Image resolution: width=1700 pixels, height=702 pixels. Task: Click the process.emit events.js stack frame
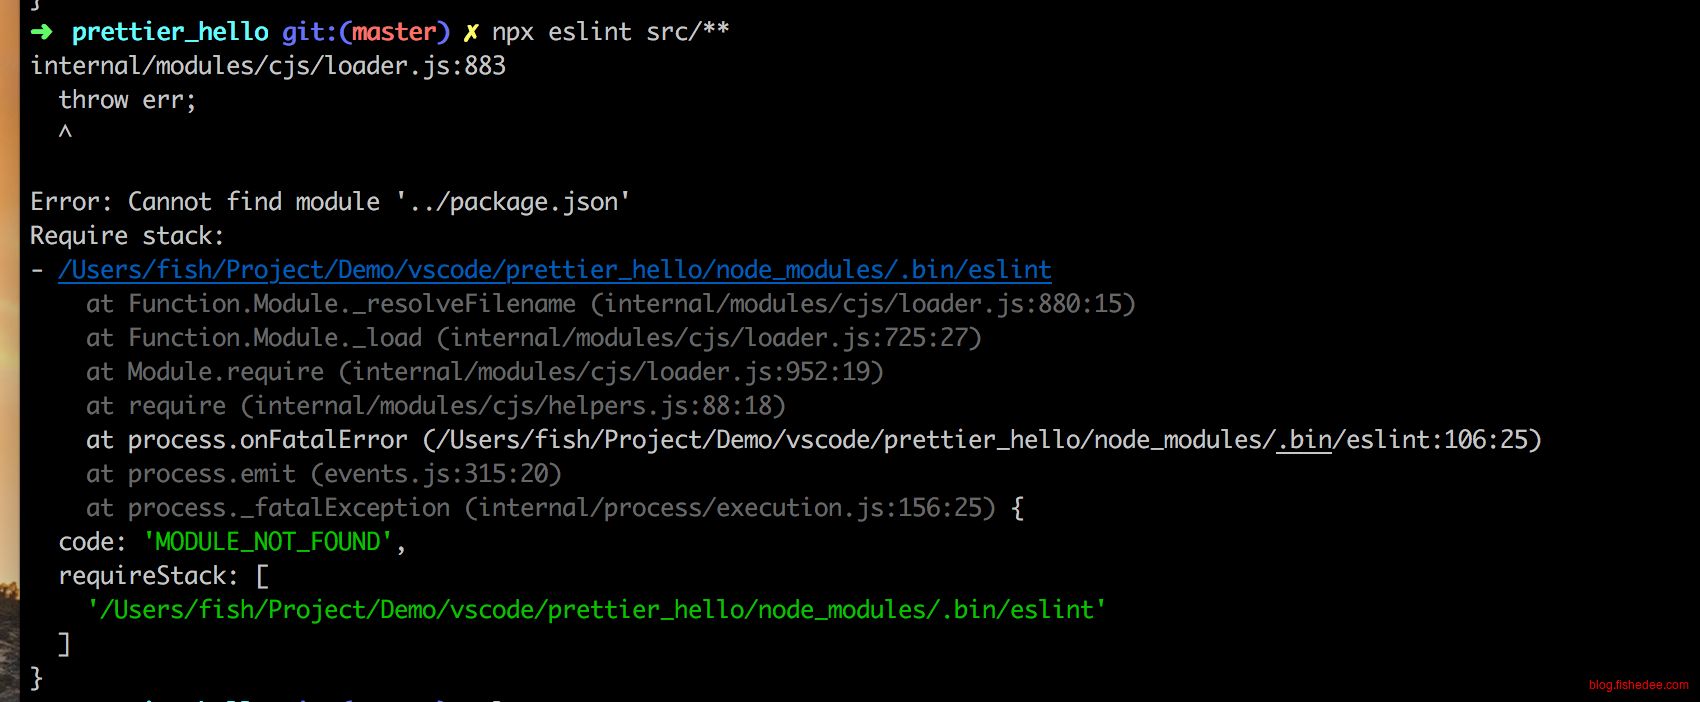point(324,474)
